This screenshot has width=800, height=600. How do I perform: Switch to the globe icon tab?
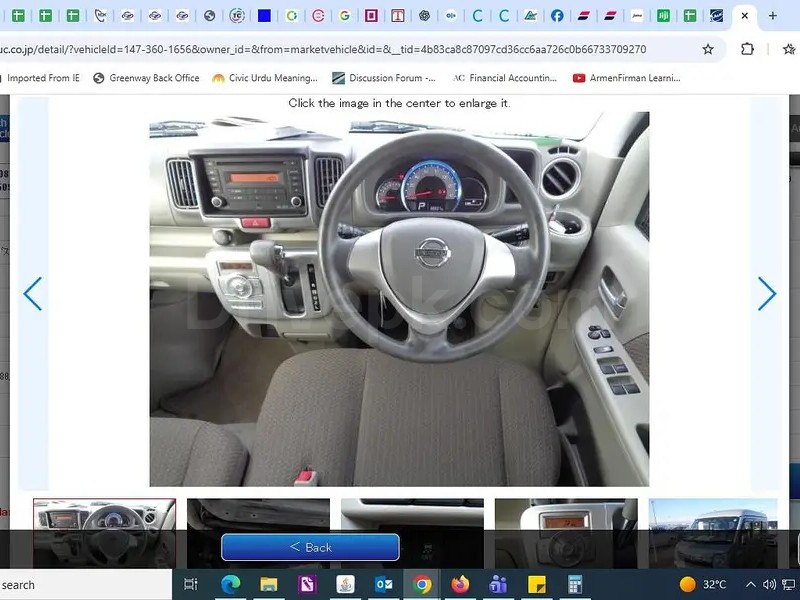click(x=209, y=16)
